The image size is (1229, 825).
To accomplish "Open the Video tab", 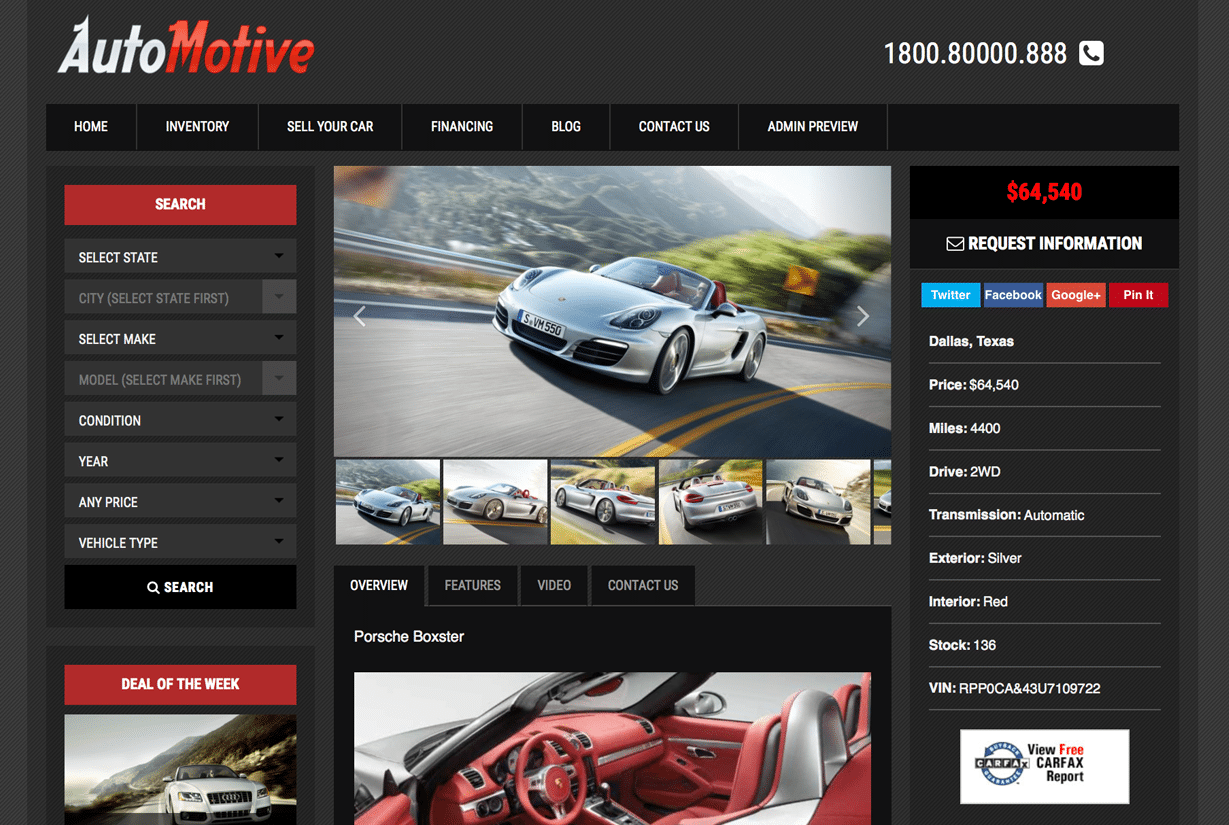I will point(554,586).
